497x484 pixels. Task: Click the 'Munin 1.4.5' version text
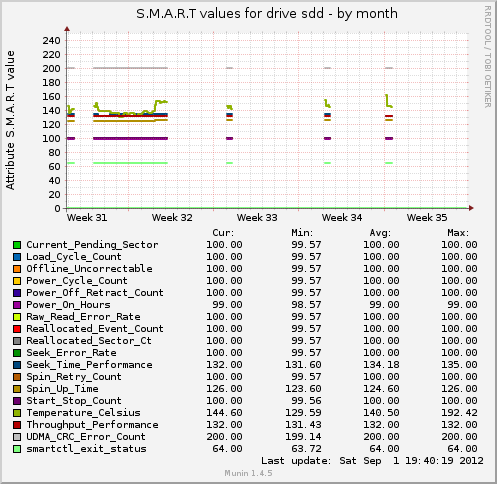[248, 473]
